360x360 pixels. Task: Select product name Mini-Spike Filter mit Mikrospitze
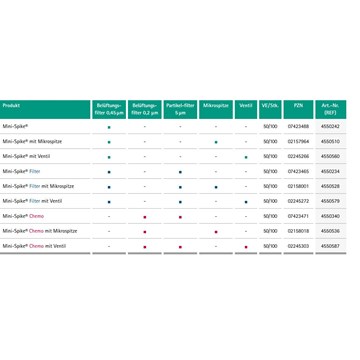[x=38, y=186]
